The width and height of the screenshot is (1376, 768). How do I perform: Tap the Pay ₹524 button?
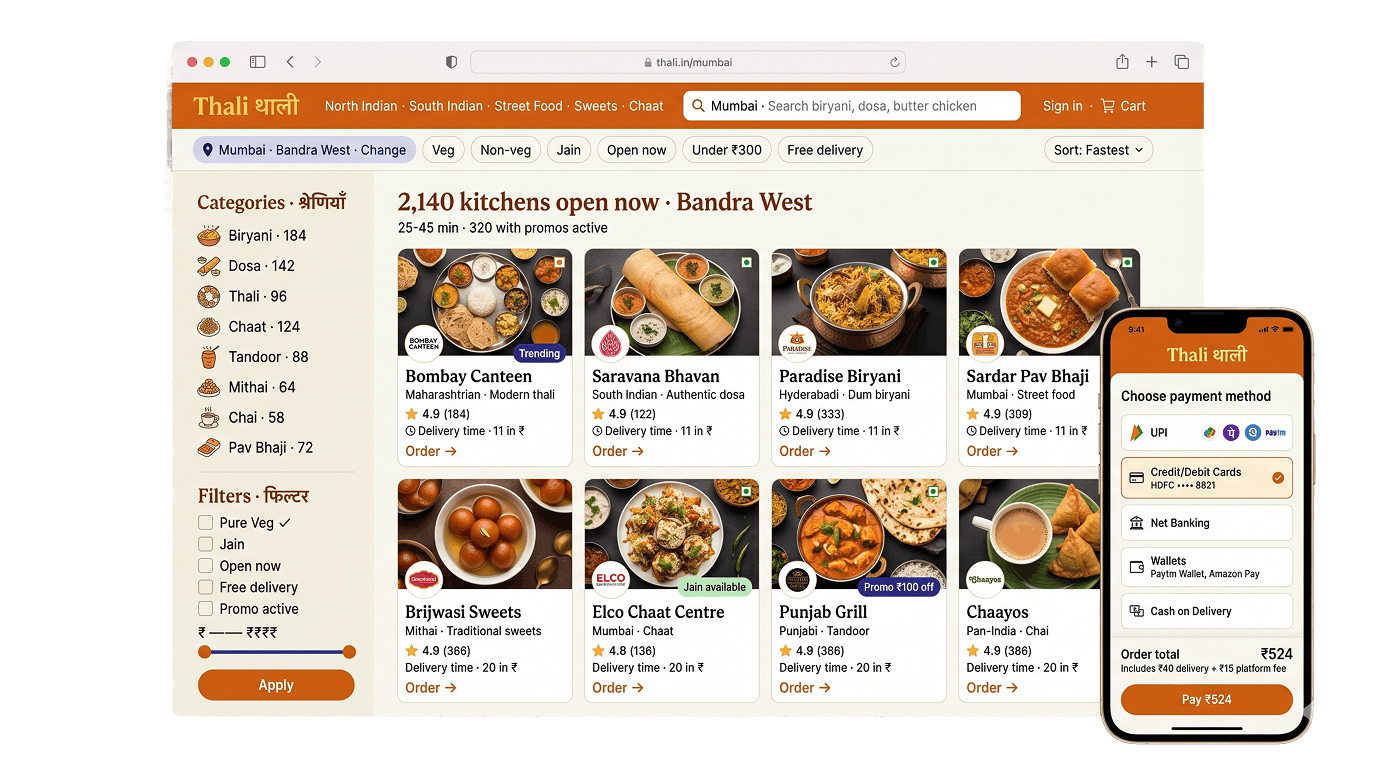point(1207,699)
